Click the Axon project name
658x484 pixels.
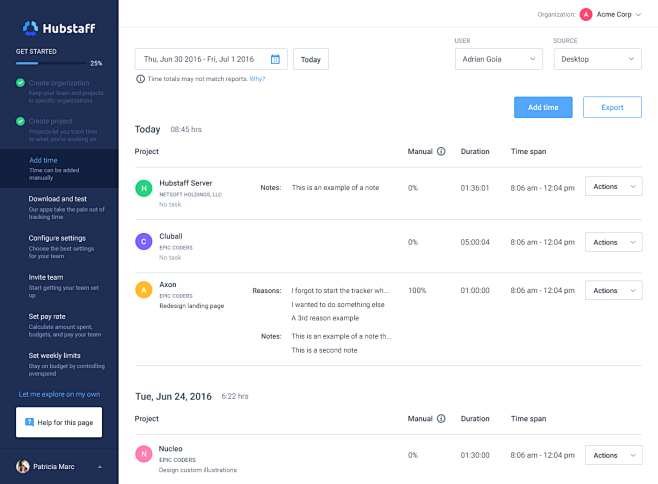pyautogui.click(x=167, y=285)
